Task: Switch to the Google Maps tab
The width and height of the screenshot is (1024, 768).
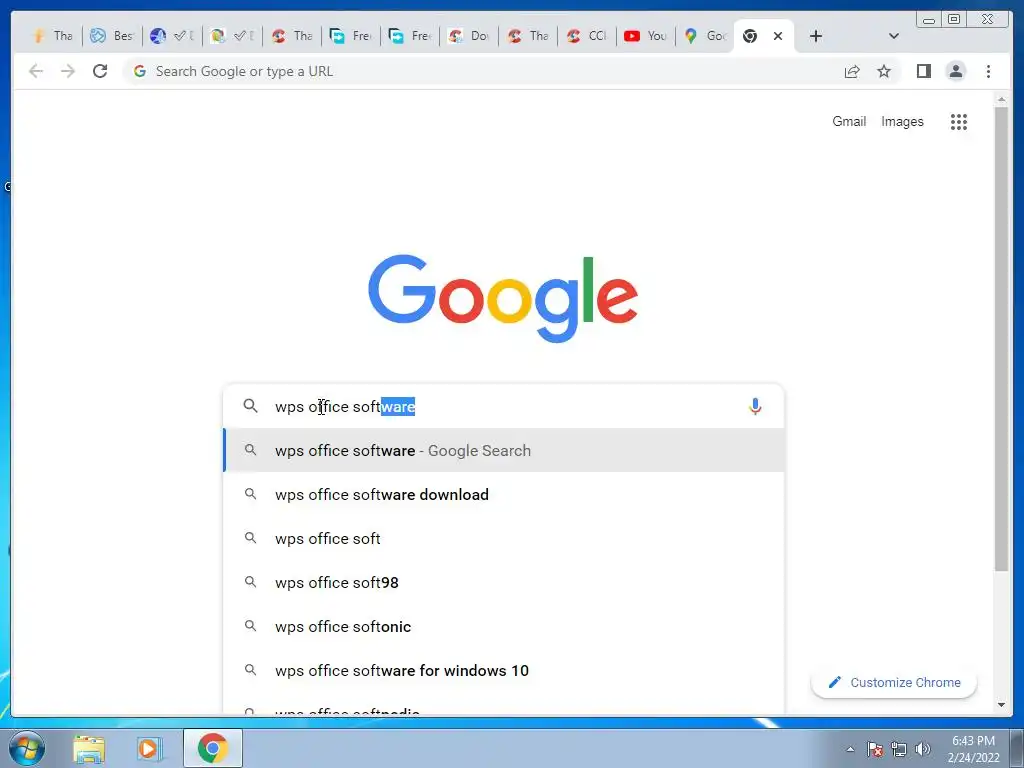Action: coord(705,36)
